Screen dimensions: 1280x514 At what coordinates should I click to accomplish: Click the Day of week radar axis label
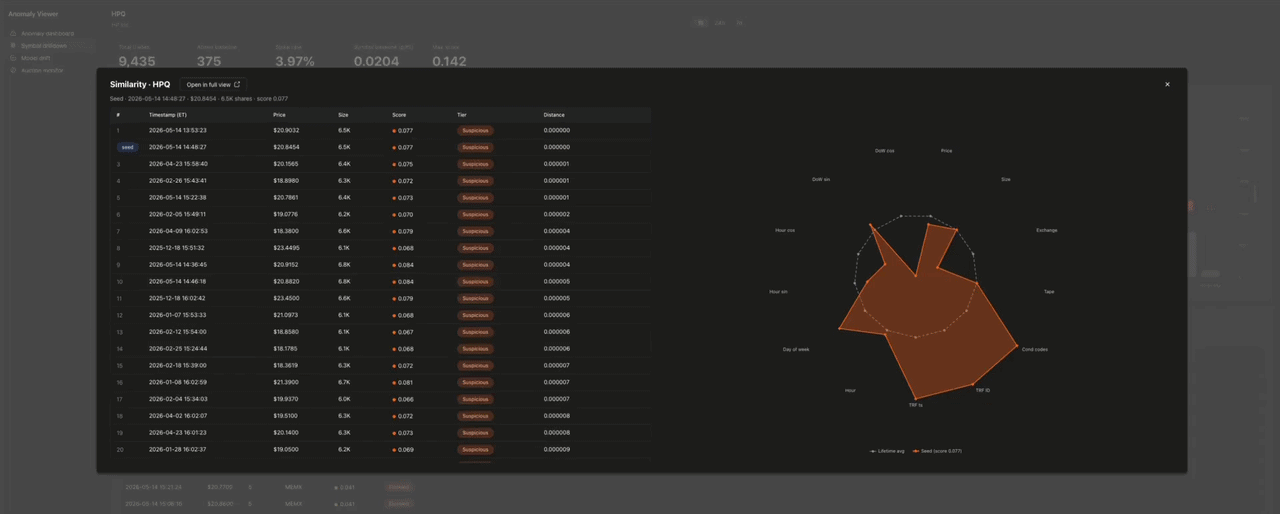796,349
